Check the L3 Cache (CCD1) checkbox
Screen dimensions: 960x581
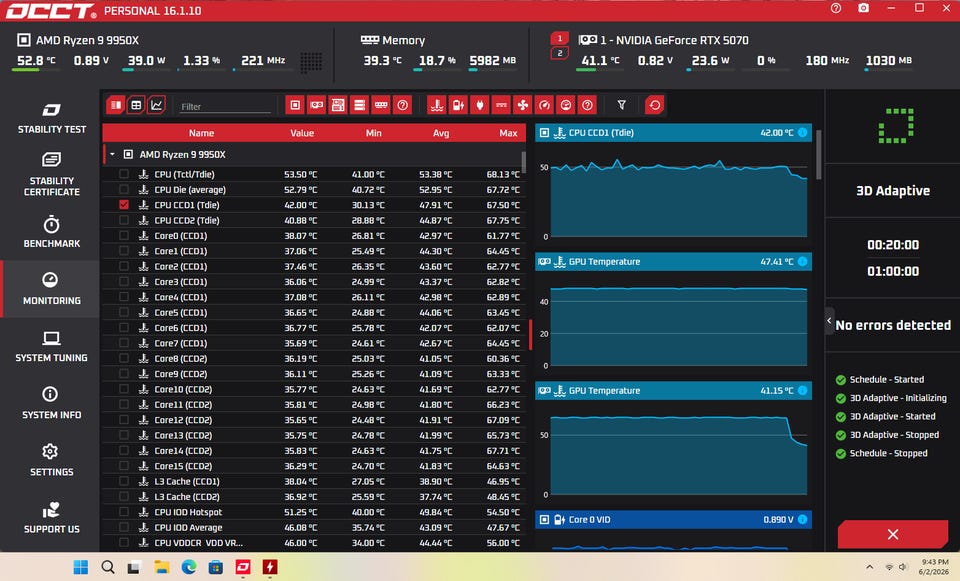click(x=124, y=481)
